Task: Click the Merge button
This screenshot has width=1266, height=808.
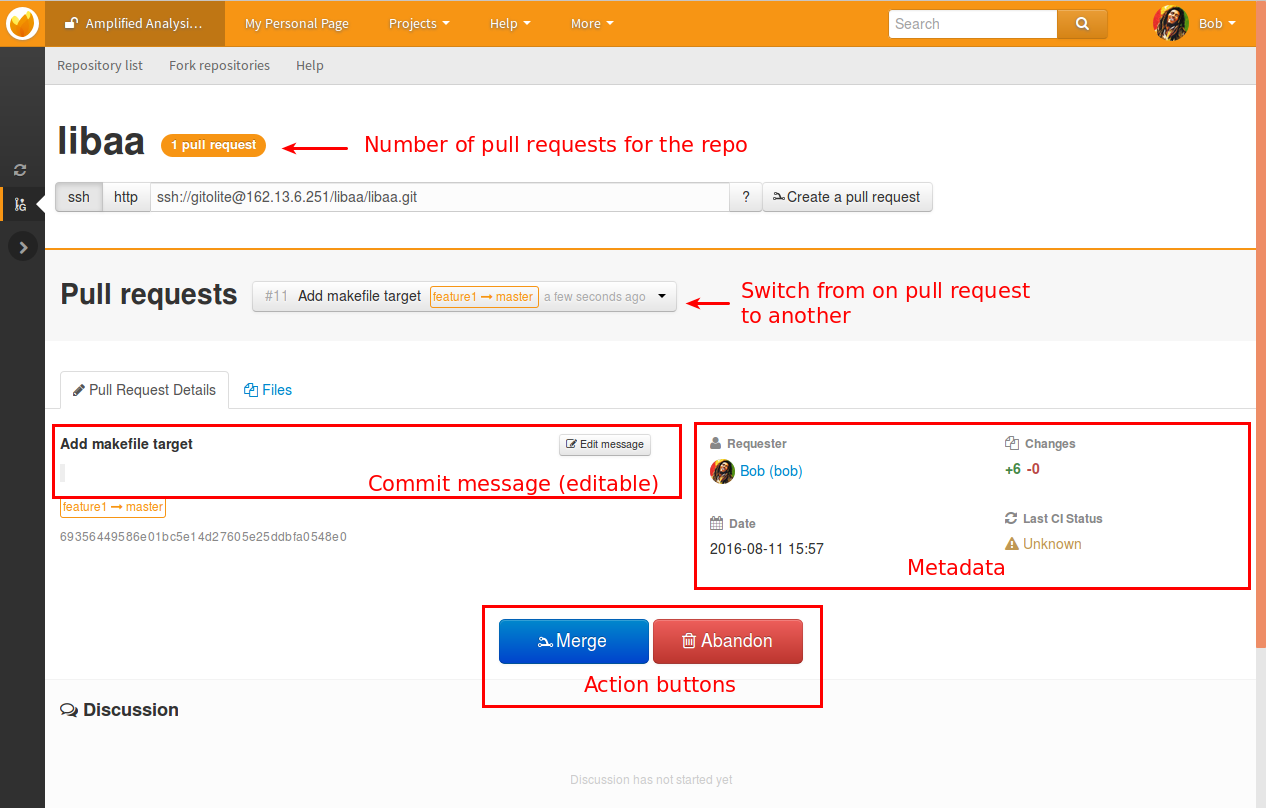Action: (x=574, y=641)
